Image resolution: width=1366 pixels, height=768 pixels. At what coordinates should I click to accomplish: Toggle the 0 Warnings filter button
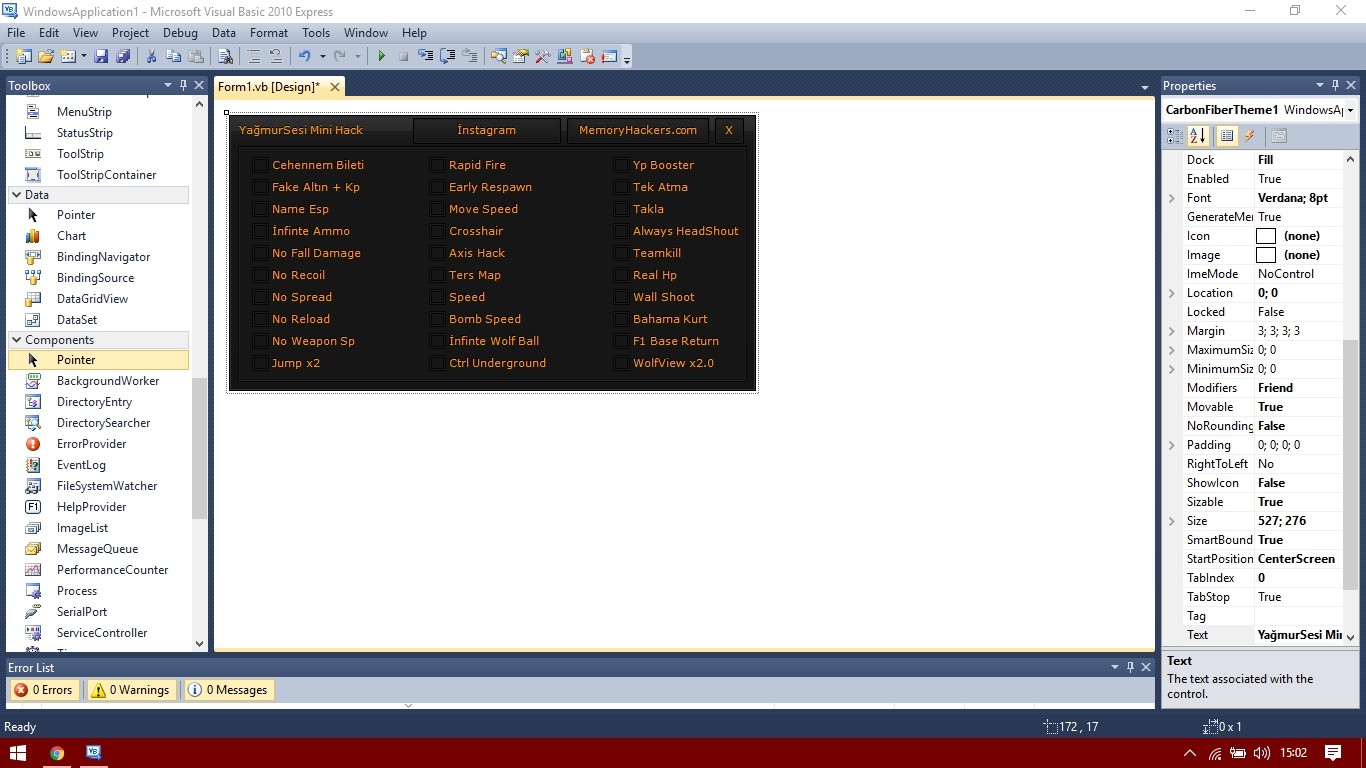click(131, 690)
